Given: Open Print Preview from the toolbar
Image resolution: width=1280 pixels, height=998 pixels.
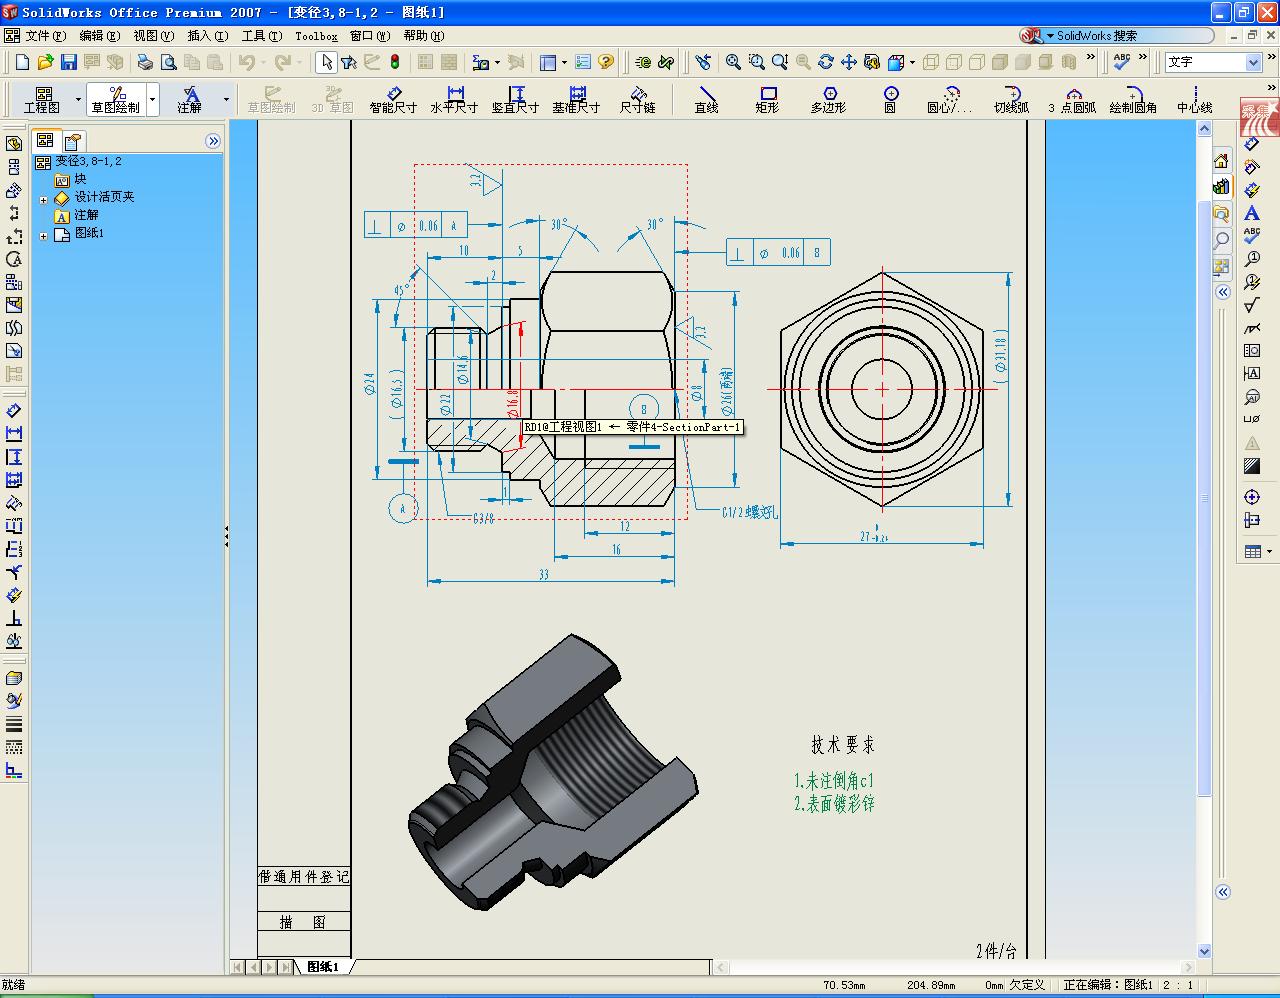Looking at the screenshot, I should point(169,62).
